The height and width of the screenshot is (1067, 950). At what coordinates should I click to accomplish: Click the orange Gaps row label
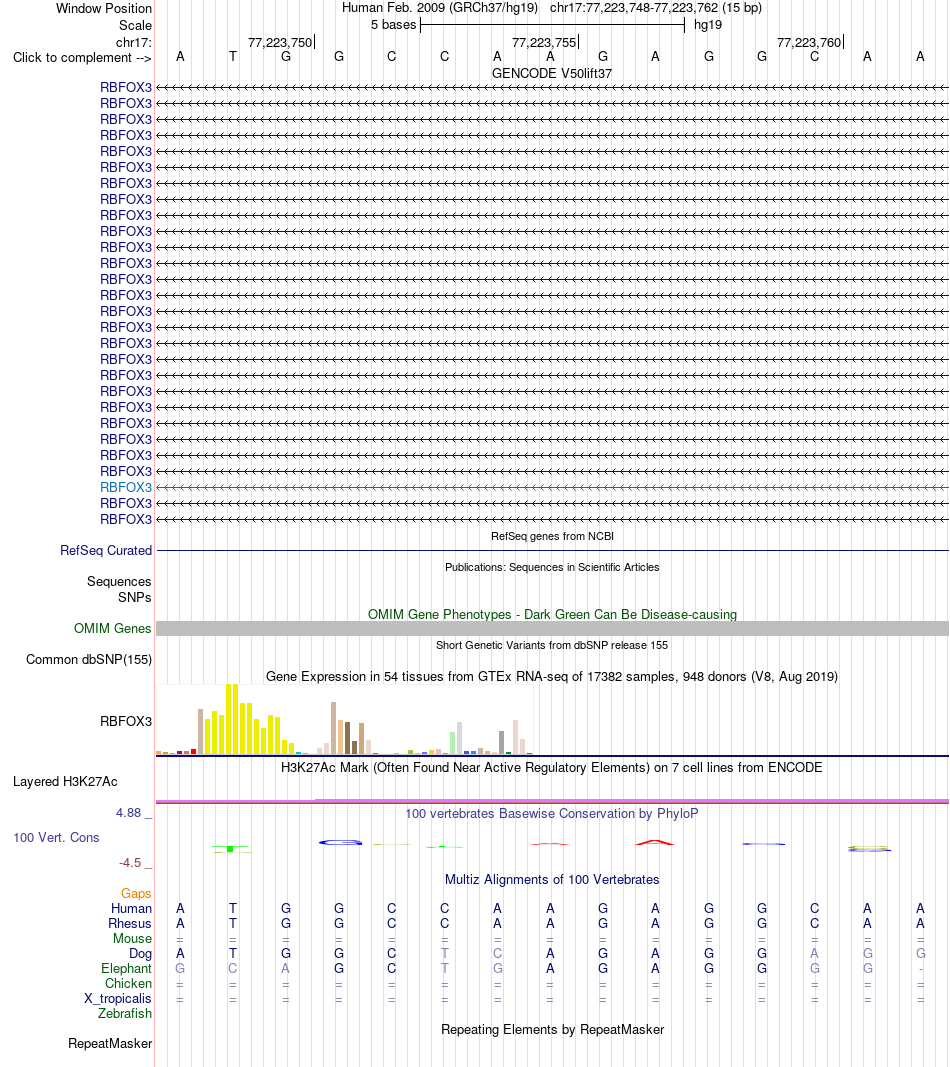(x=136, y=893)
